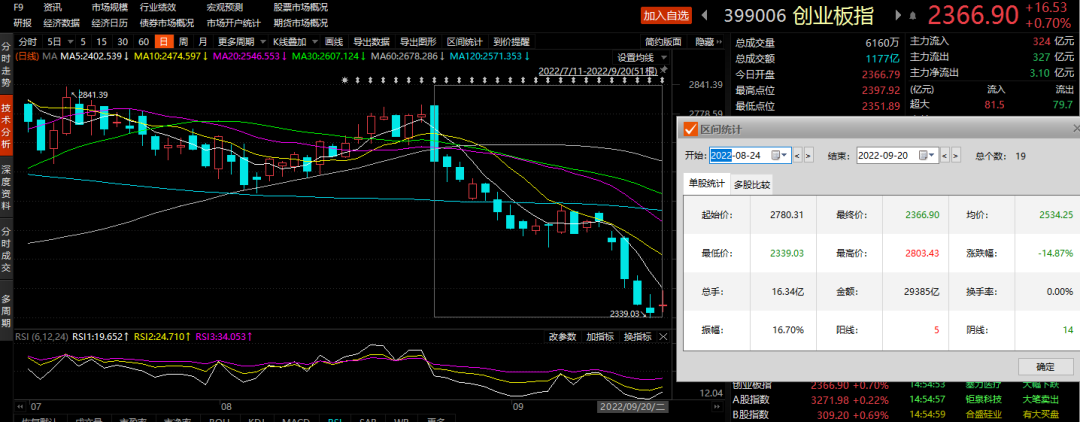Step the start date back one day

(x=797, y=155)
